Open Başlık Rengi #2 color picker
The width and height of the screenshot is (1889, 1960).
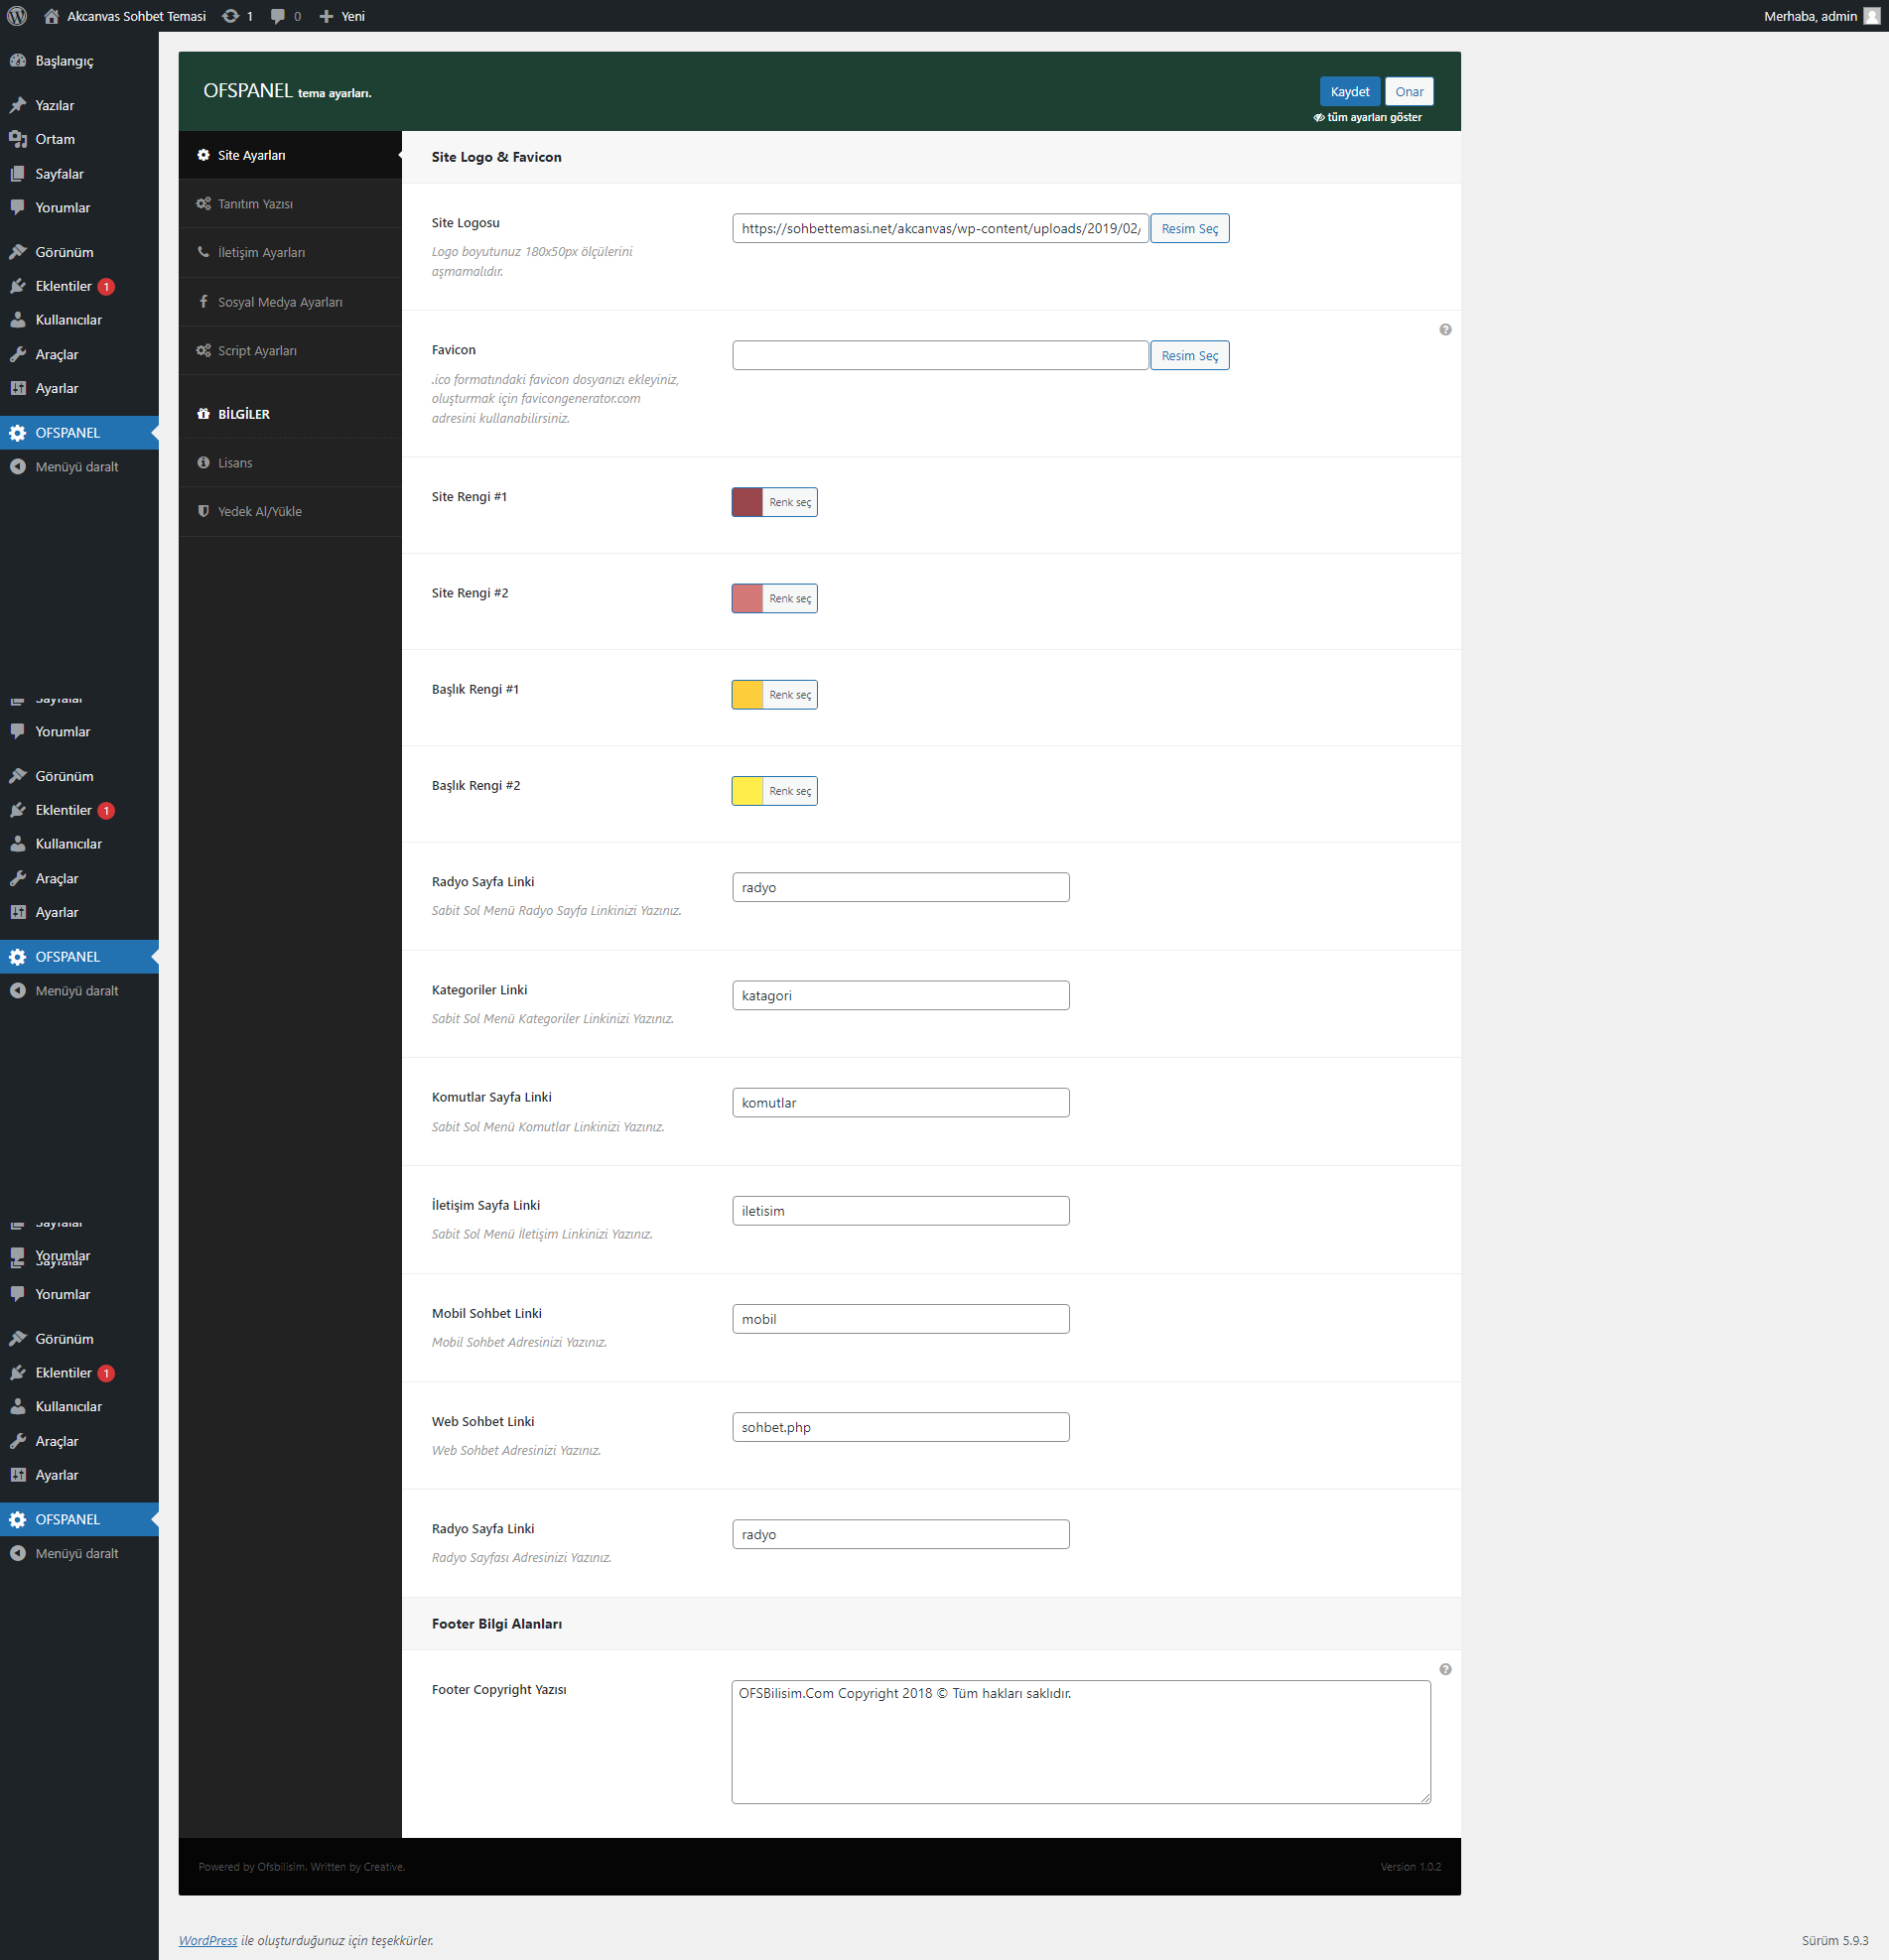tap(774, 791)
